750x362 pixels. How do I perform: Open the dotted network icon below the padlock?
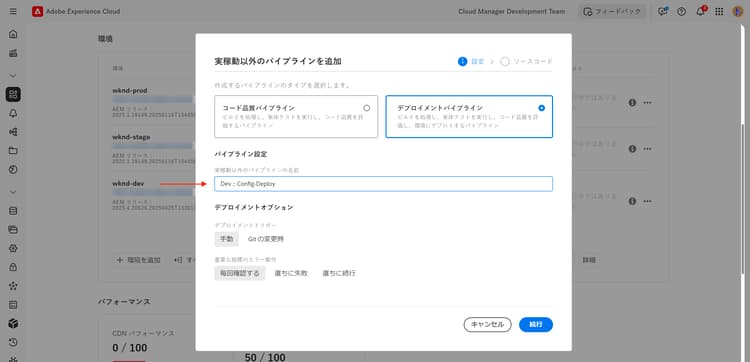(13, 286)
